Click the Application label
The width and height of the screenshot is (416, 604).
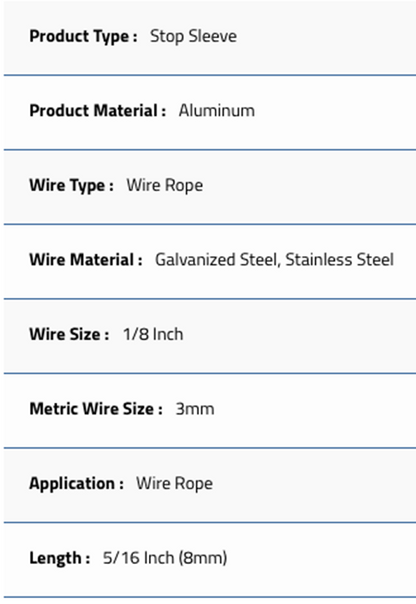coord(77,484)
